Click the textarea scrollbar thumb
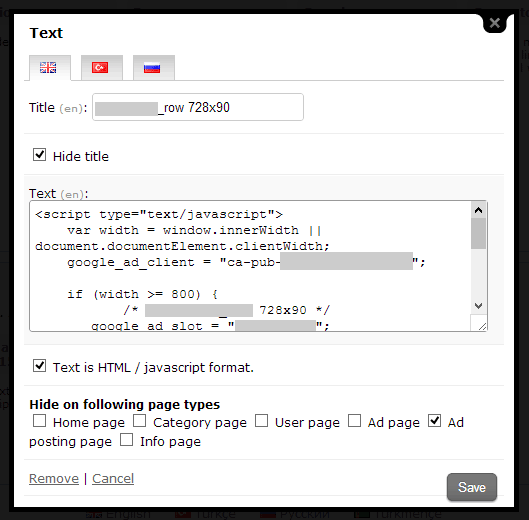This screenshot has height=520, width=529. tap(478, 234)
